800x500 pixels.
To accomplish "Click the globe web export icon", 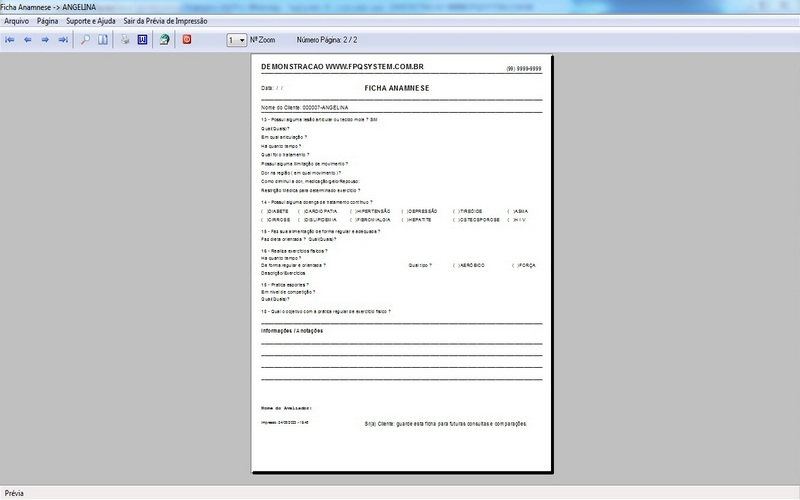I will tap(164, 40).
